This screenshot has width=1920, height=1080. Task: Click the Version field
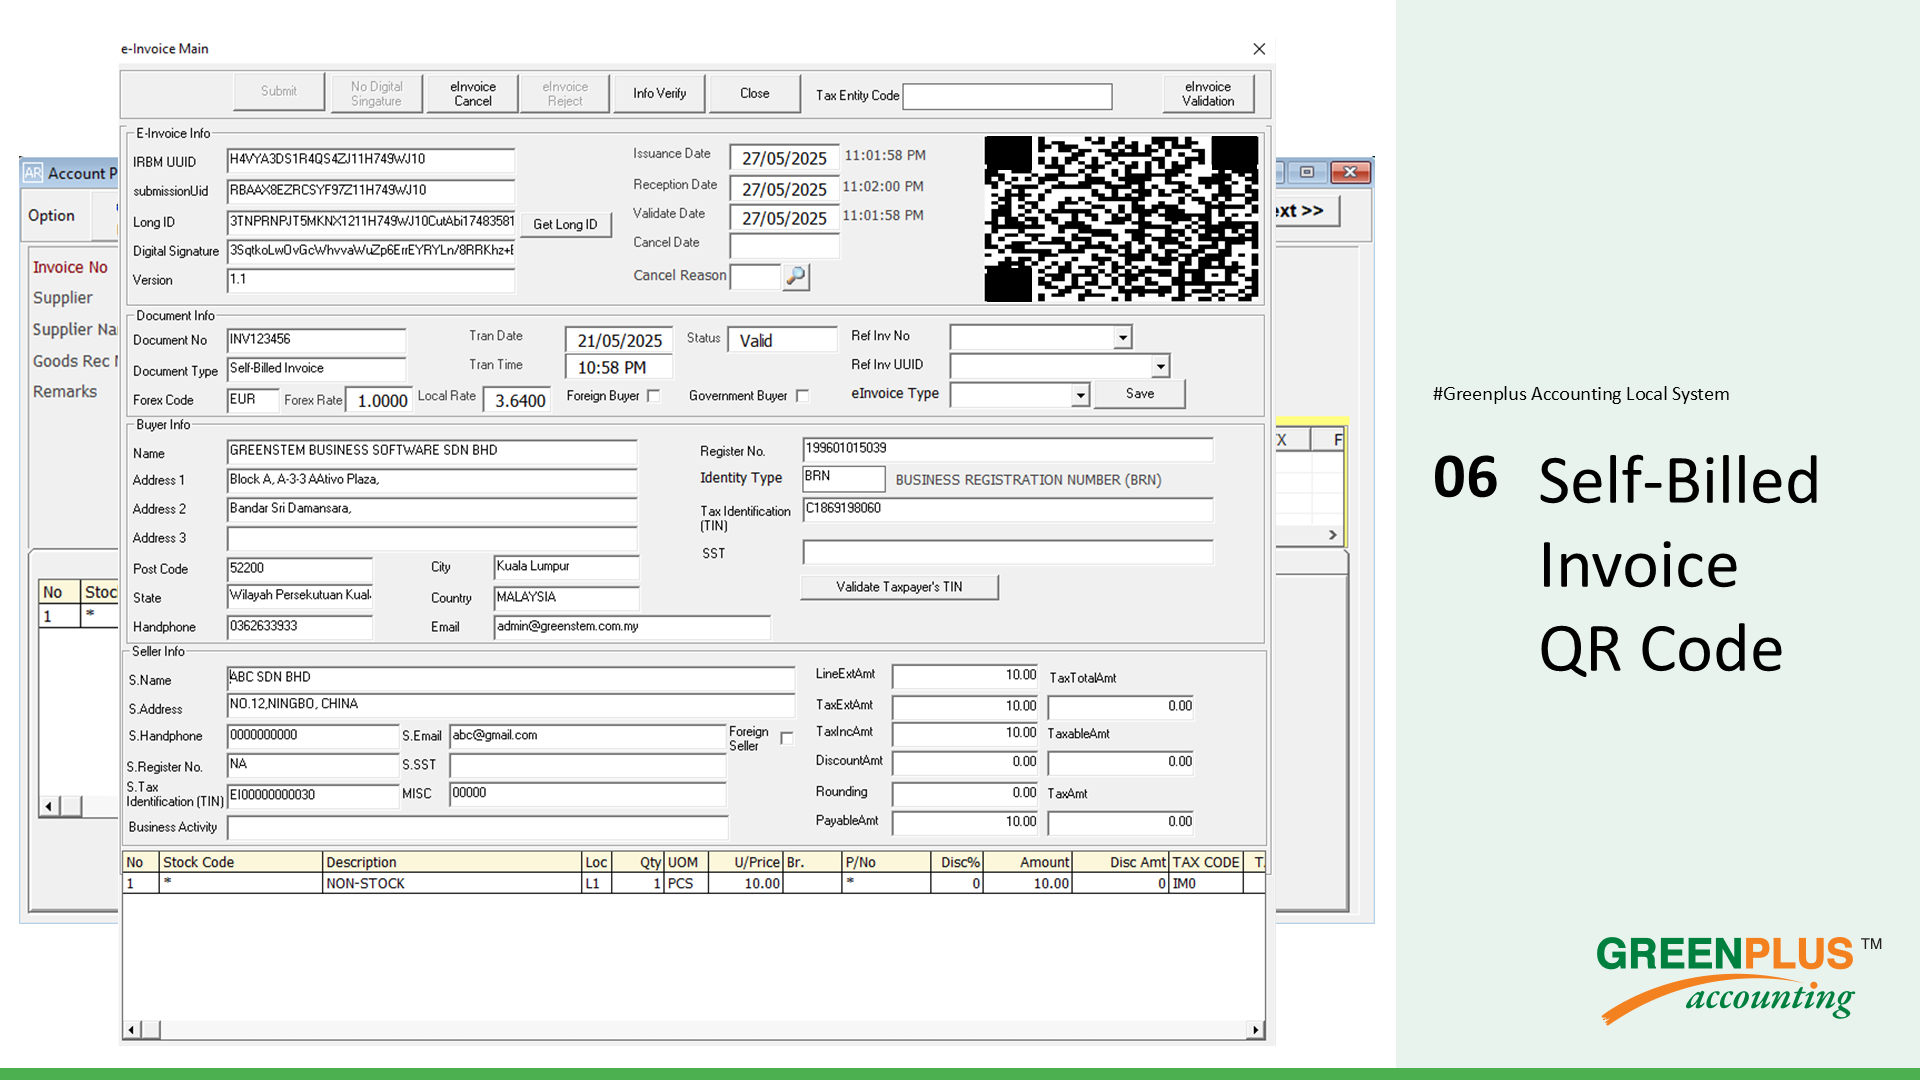371,281
